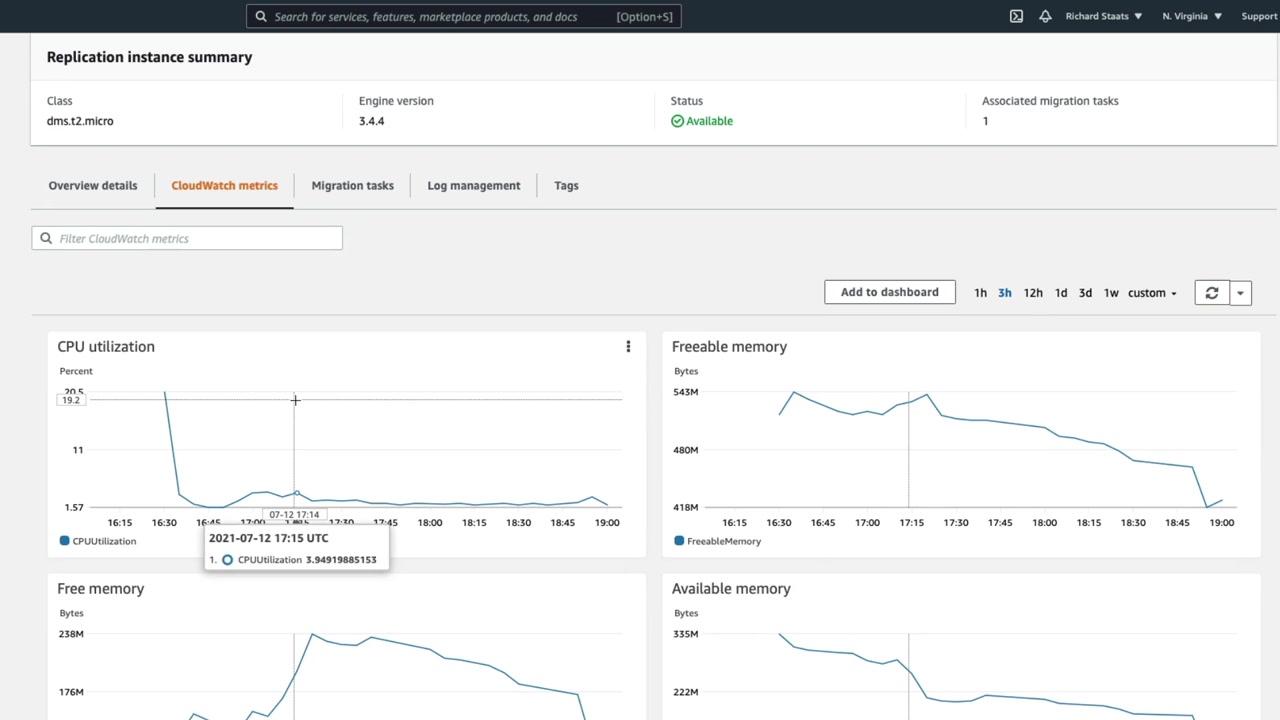Click the green Available status icon
The height and width of the screenshot is (720, 1280).
point(677,121)
